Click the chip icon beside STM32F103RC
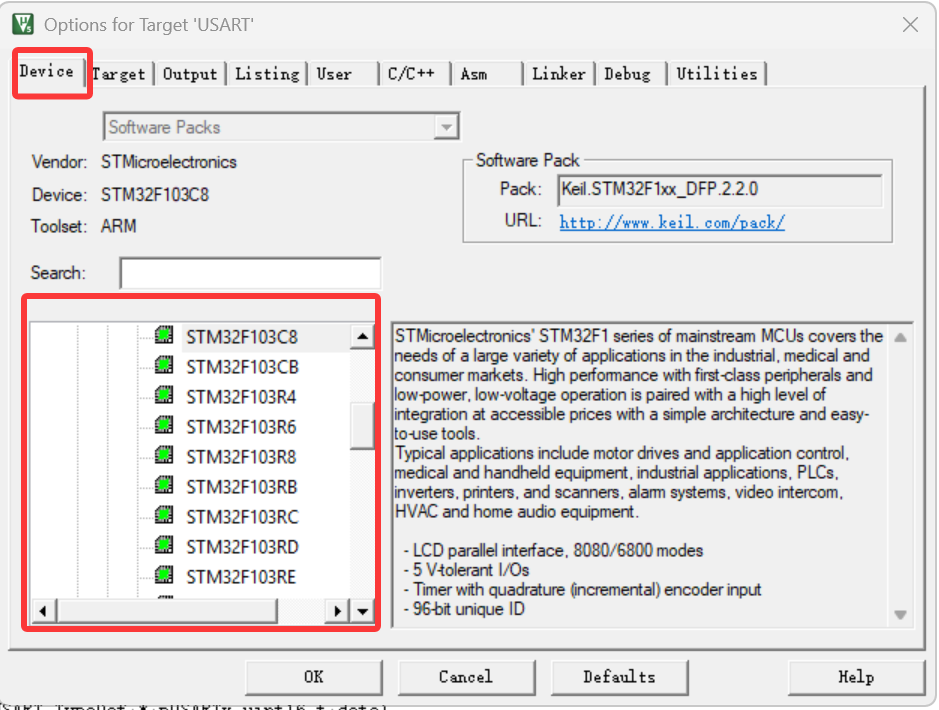Viewport: 939px width, 710px height. pyautogui.click(x=164, y=514)
